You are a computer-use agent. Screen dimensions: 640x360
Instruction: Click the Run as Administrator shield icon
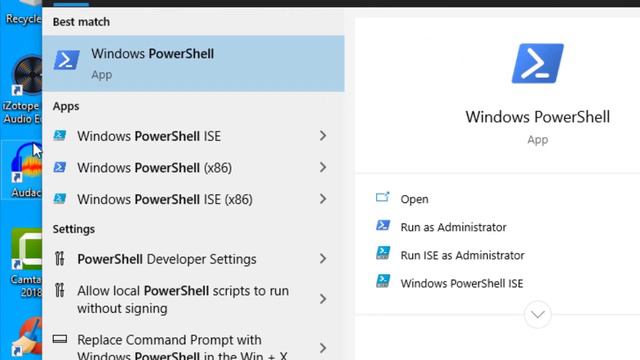[383, 225]
